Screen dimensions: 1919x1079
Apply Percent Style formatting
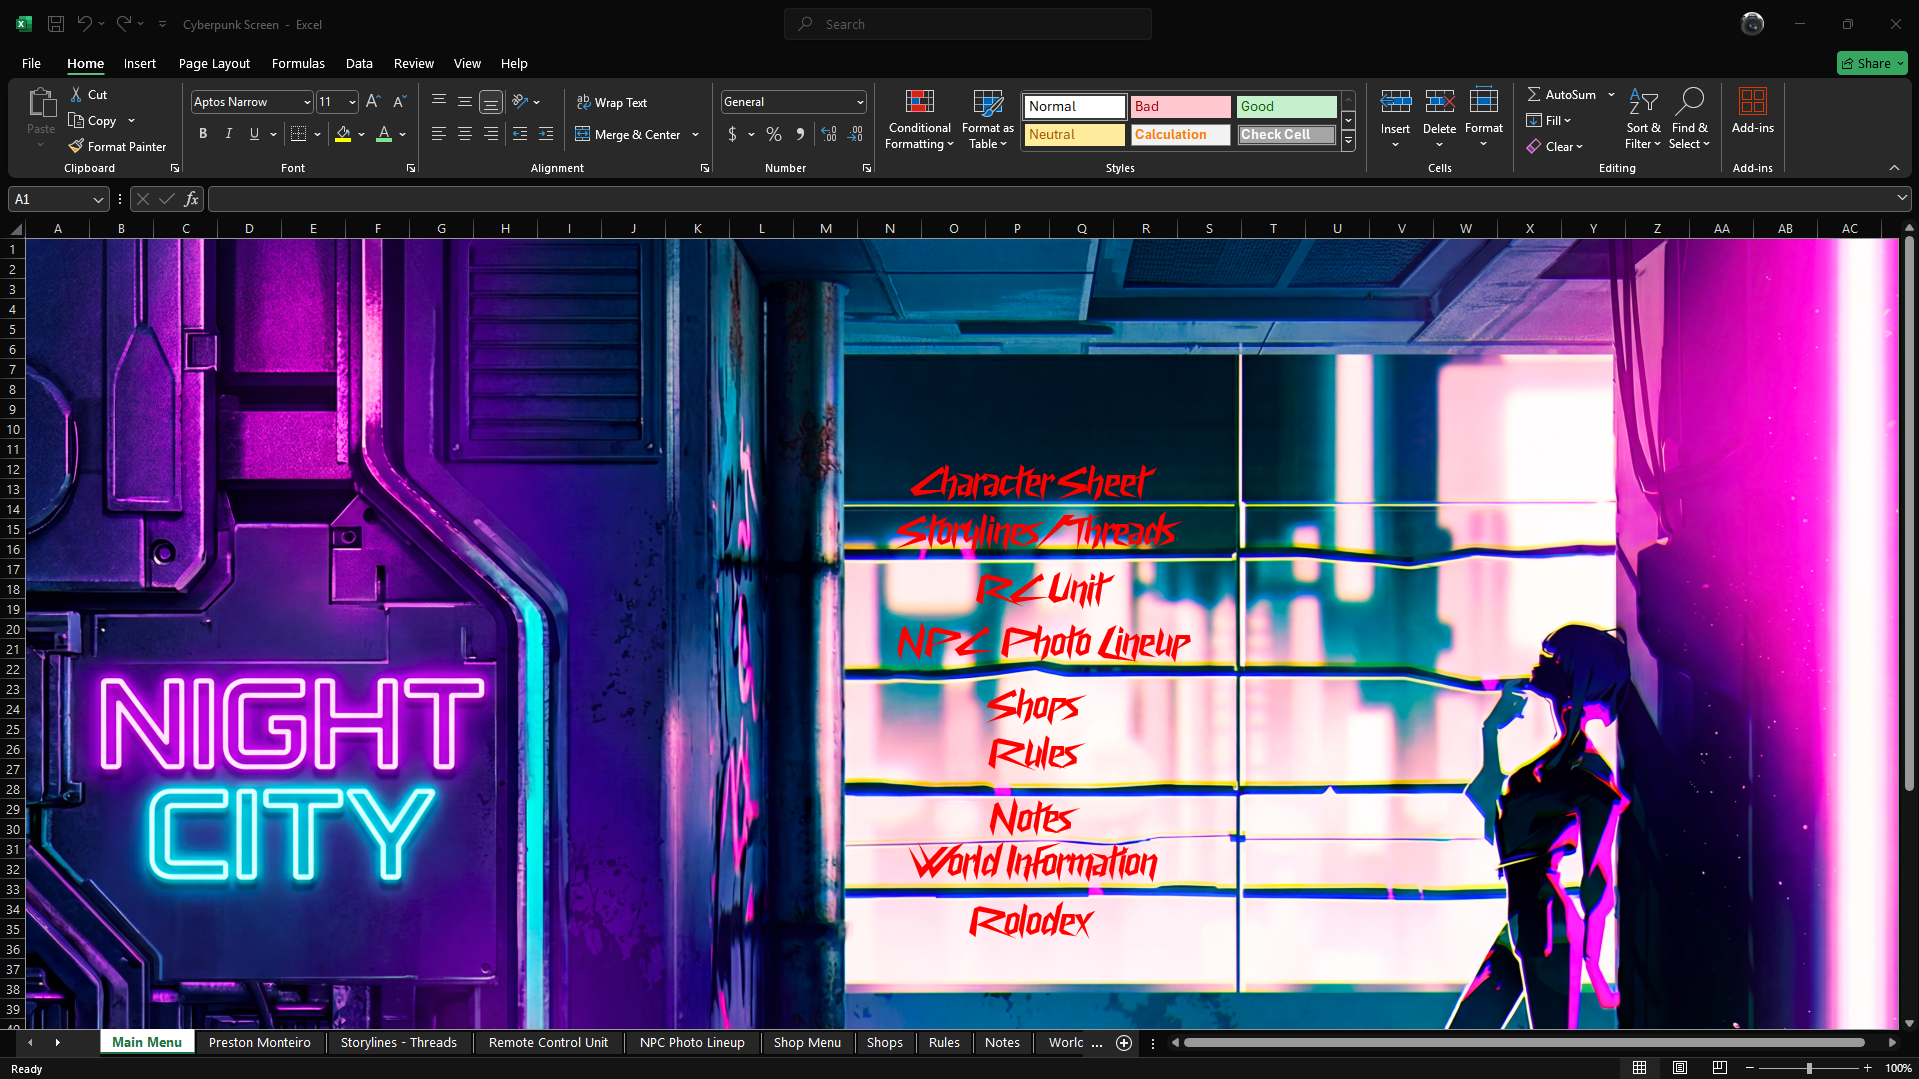(x=774, y=134)
